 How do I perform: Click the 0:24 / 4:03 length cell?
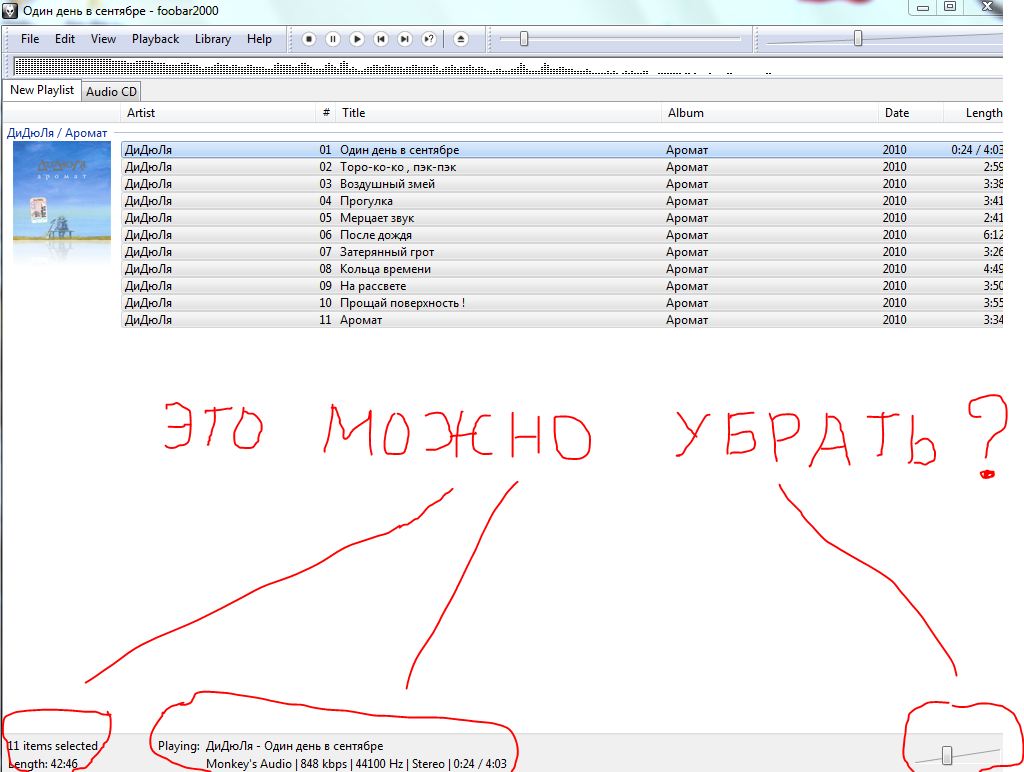(977, 150)
